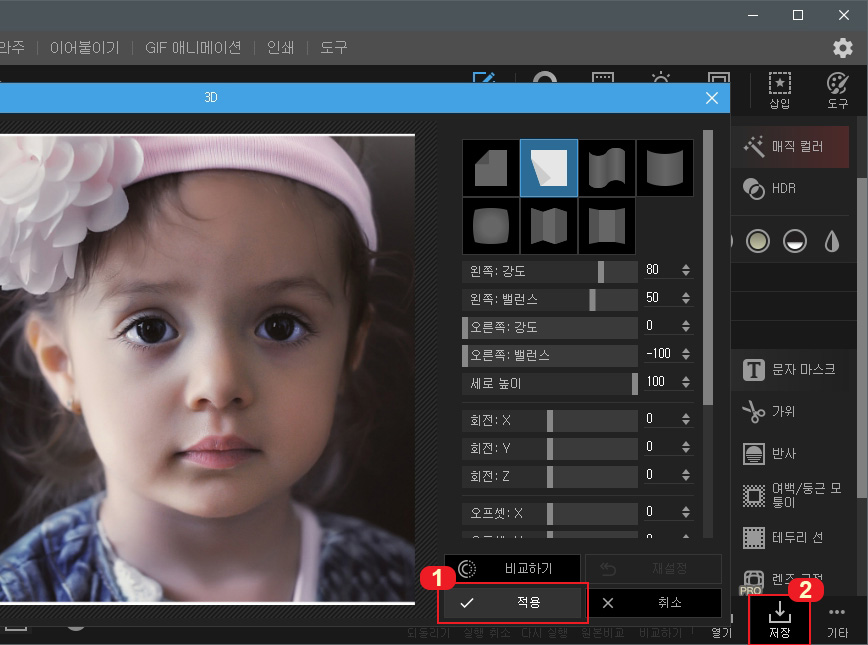Click the 비교하기 button in 3D dialog
The width and height of the screenshot is (868, 645).
click(x=513, y=569)
